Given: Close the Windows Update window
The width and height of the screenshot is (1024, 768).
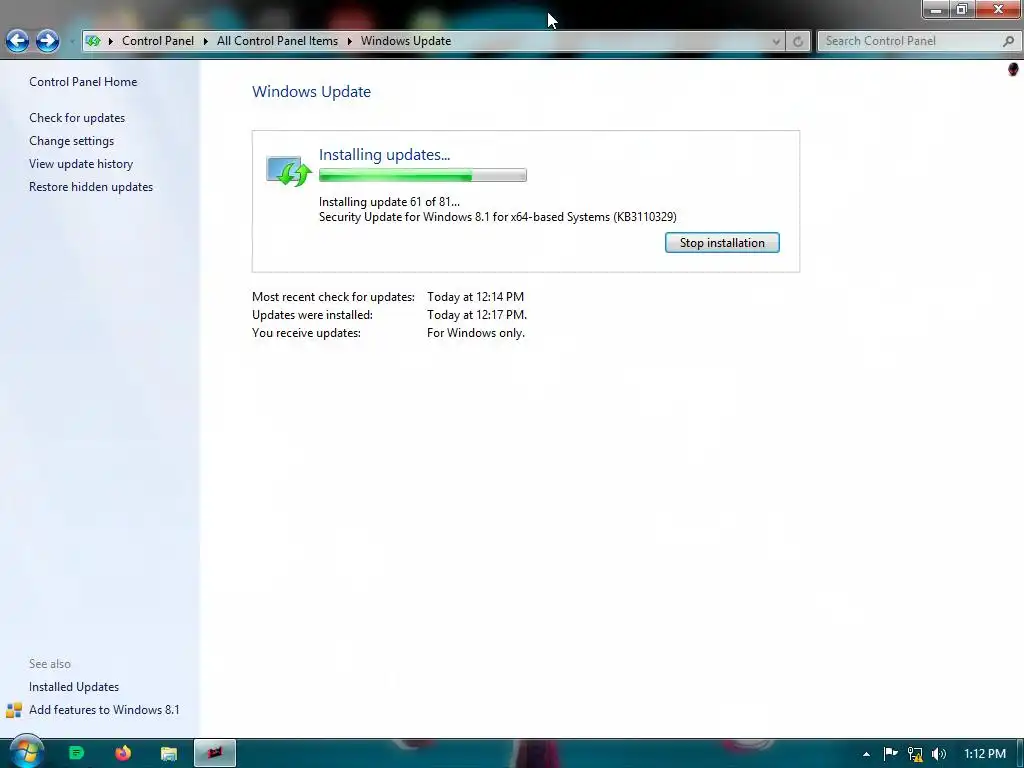Looking at the screenshot, I should (998, 9).
